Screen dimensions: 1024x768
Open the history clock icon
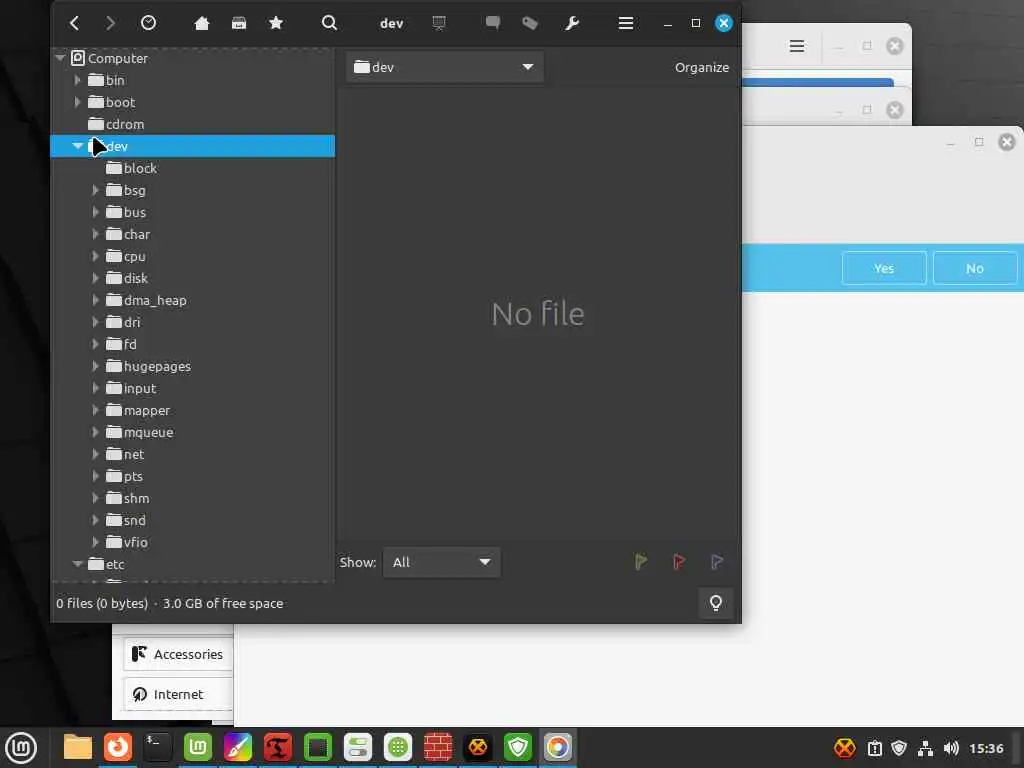point(148,24)
